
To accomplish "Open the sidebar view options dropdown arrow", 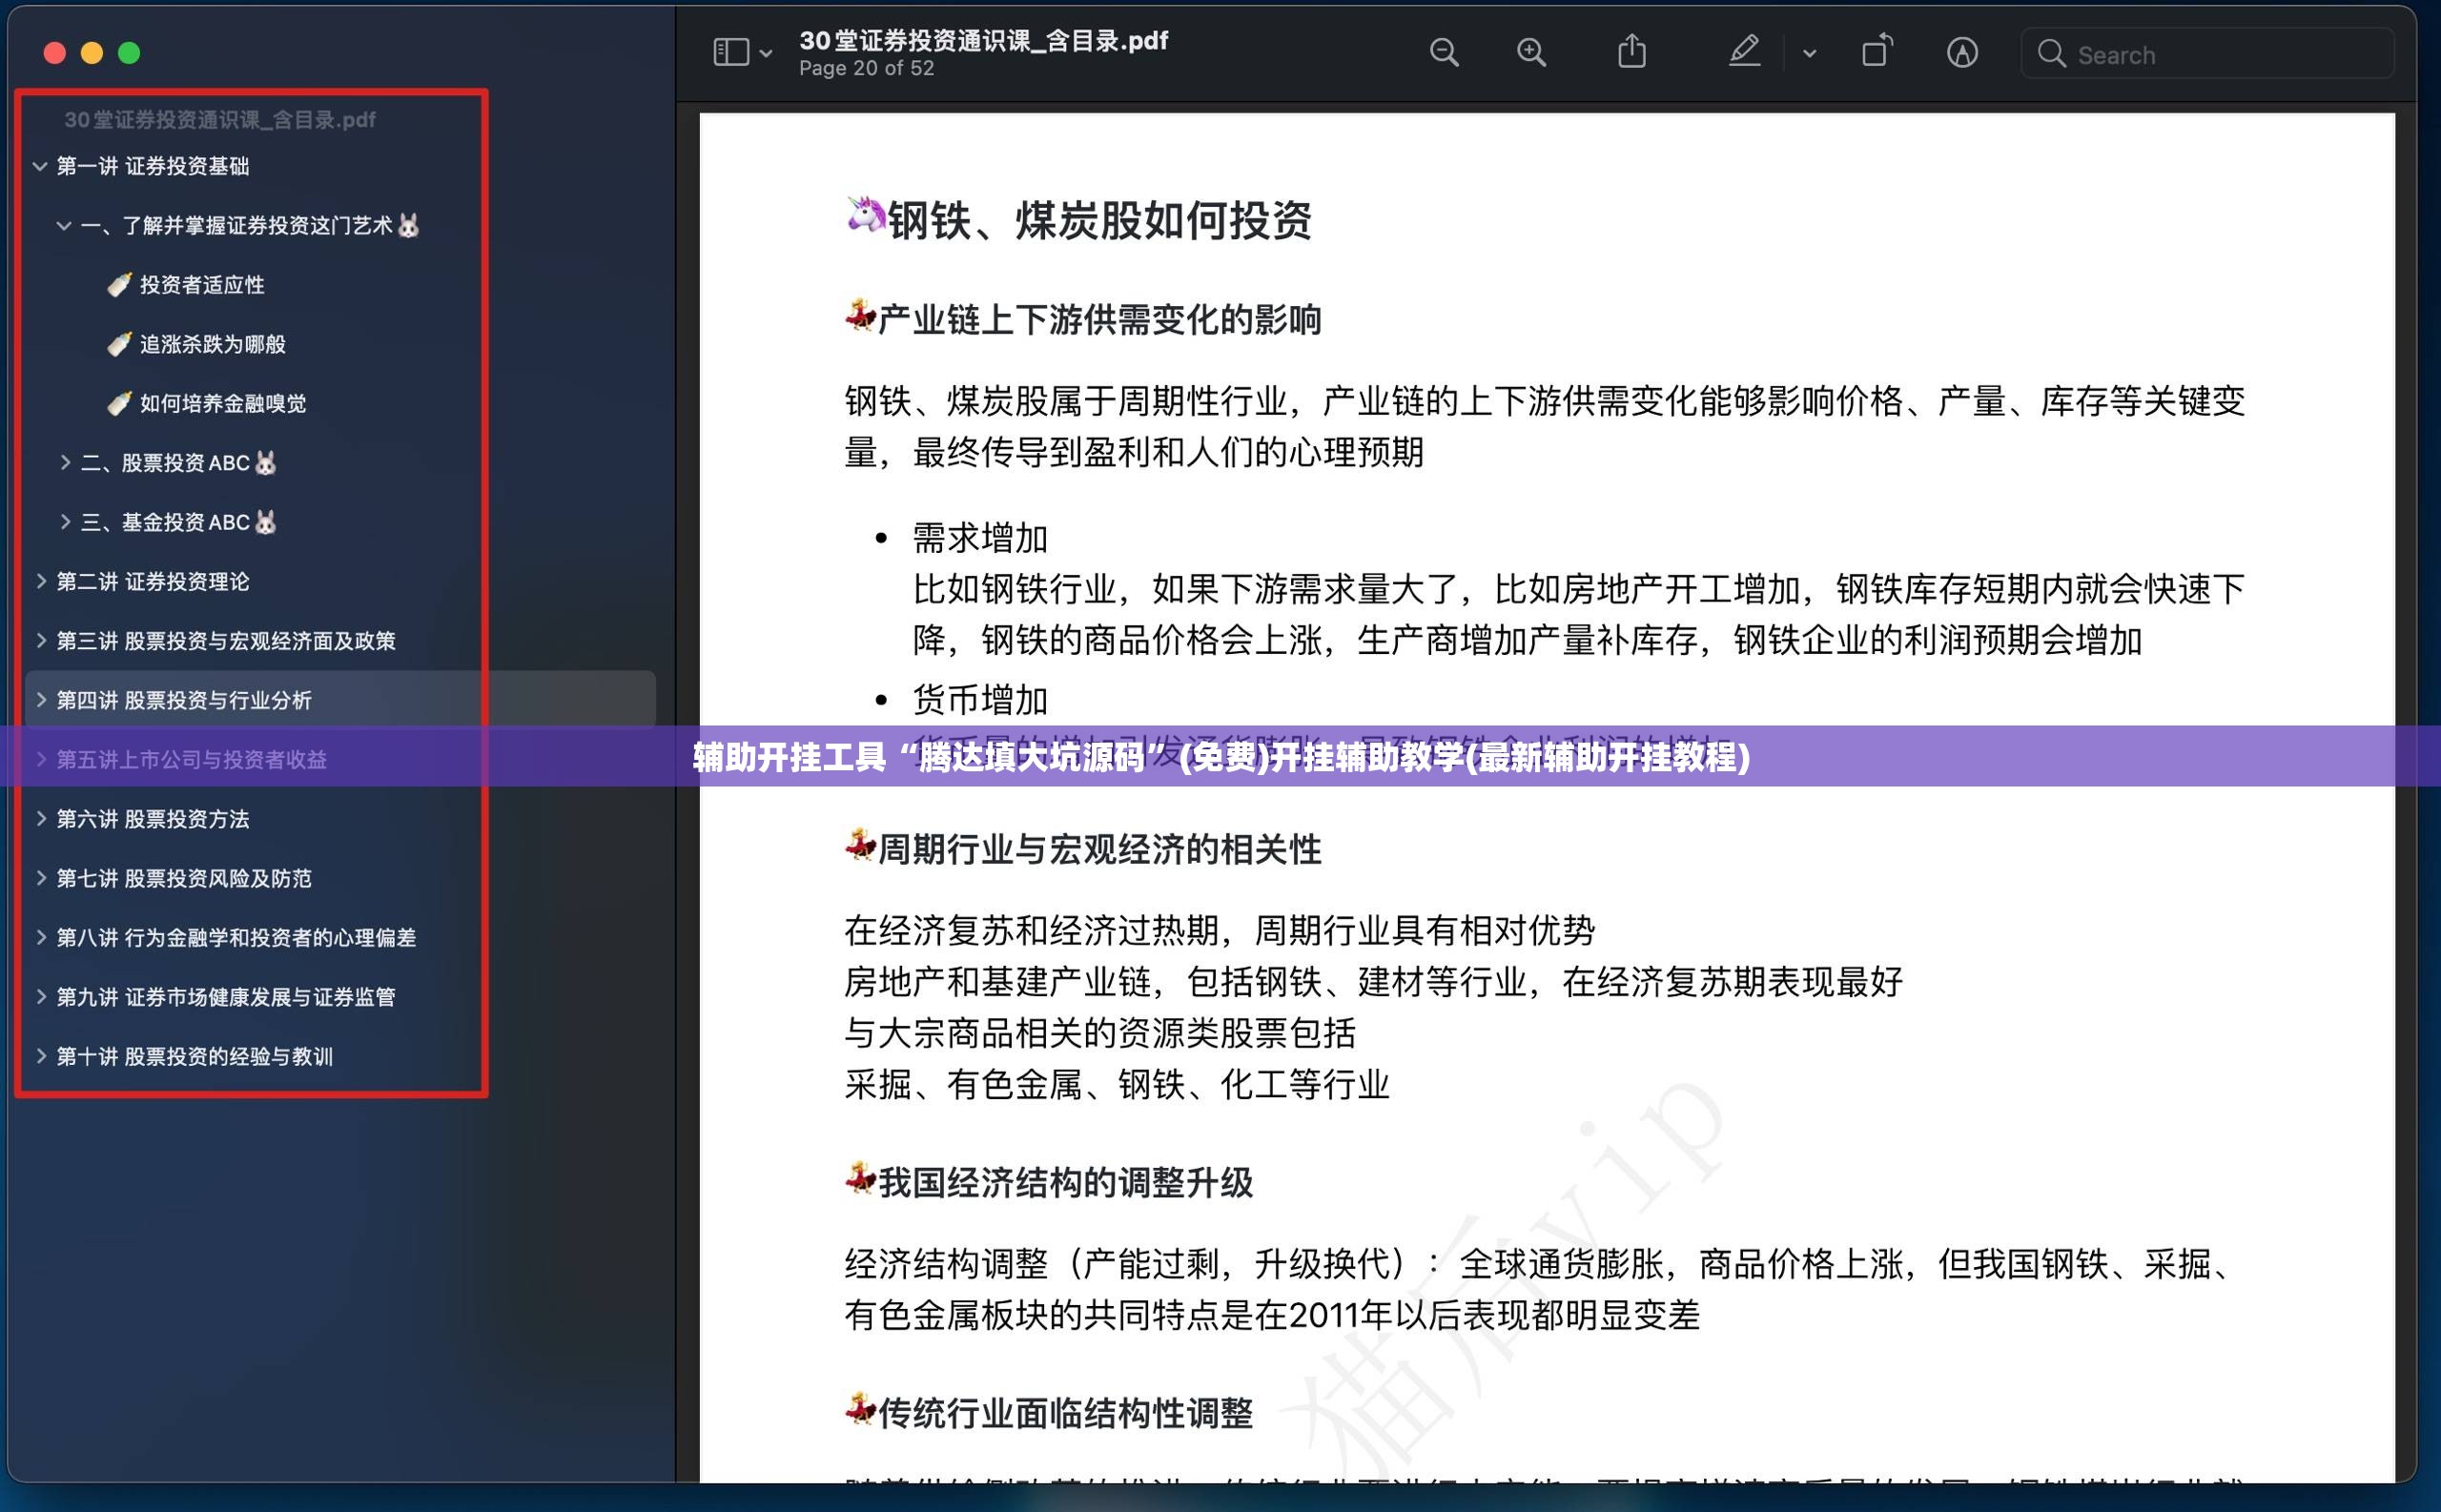I will pyautogui.click(x=766, y=53).
